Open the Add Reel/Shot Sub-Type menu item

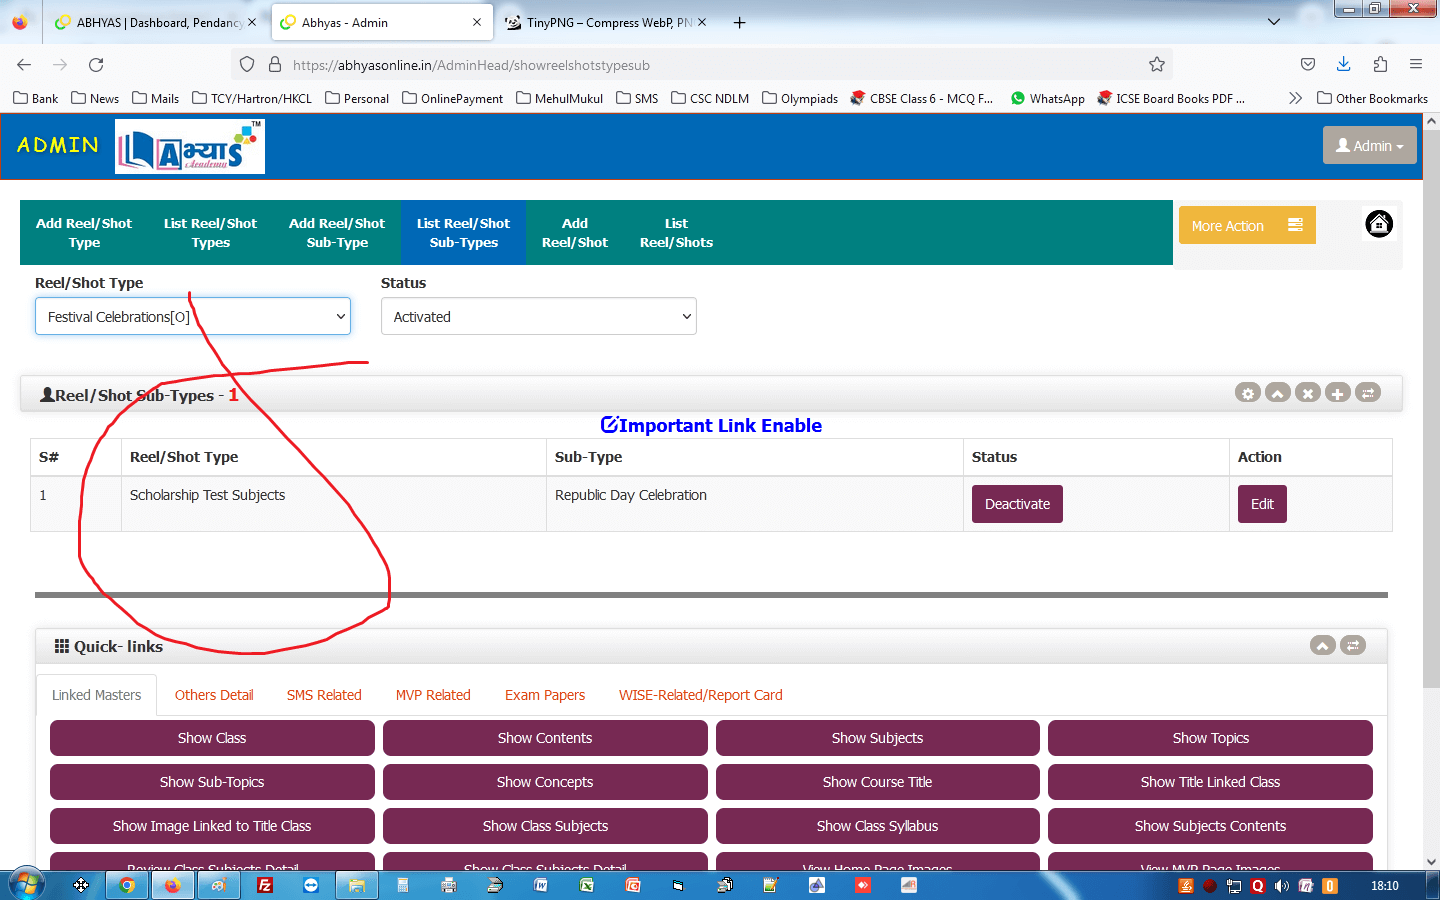(337, 233)
